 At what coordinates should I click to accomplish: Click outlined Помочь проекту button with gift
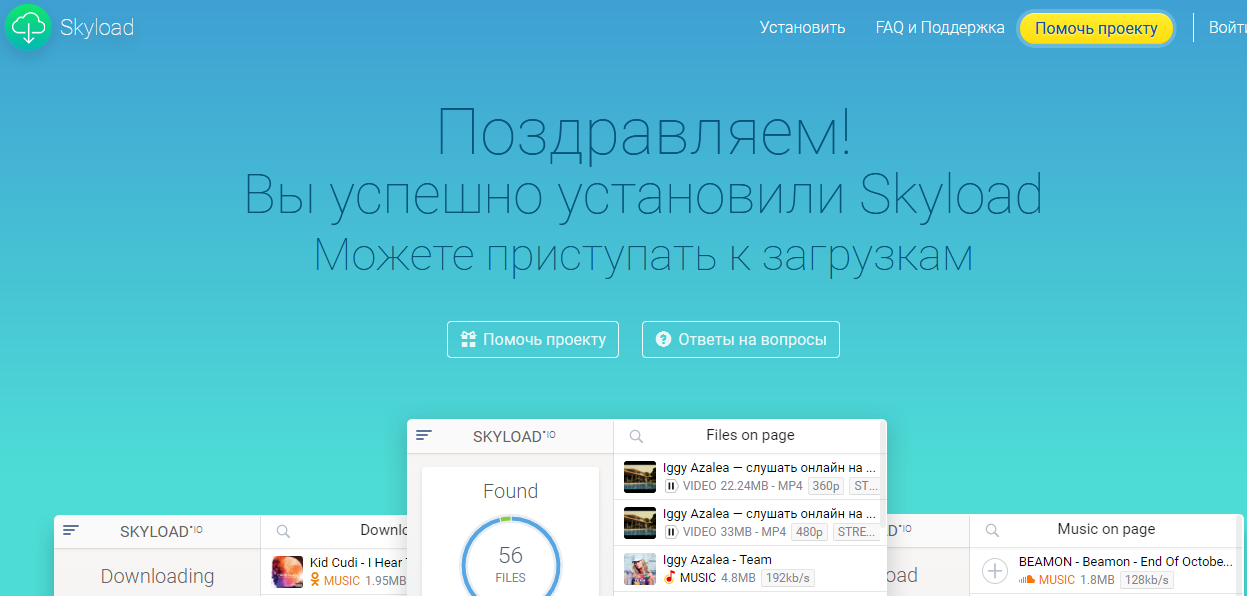click(533, 339)
